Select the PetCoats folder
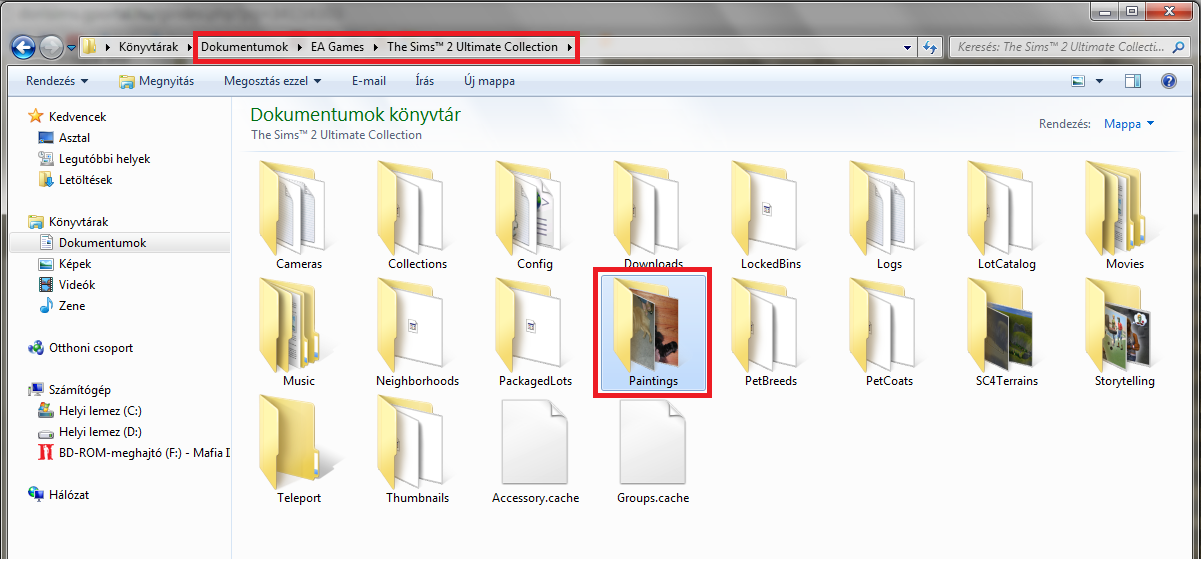 pos(889,333)
